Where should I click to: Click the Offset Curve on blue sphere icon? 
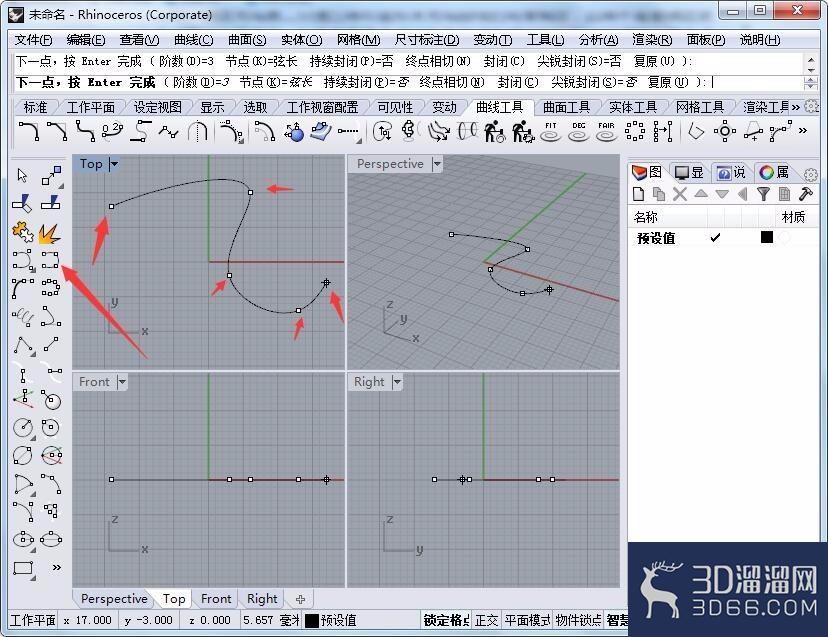tap(294, 132)
